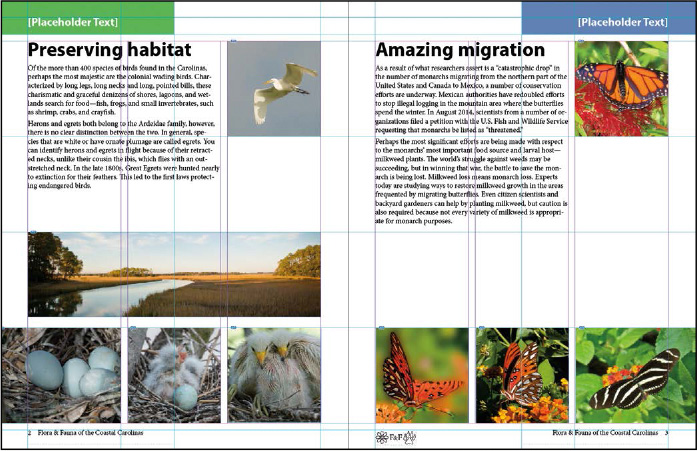
Task: Click the paragraph starting 'As a result of what researchers'
Action: click(472, 99)
